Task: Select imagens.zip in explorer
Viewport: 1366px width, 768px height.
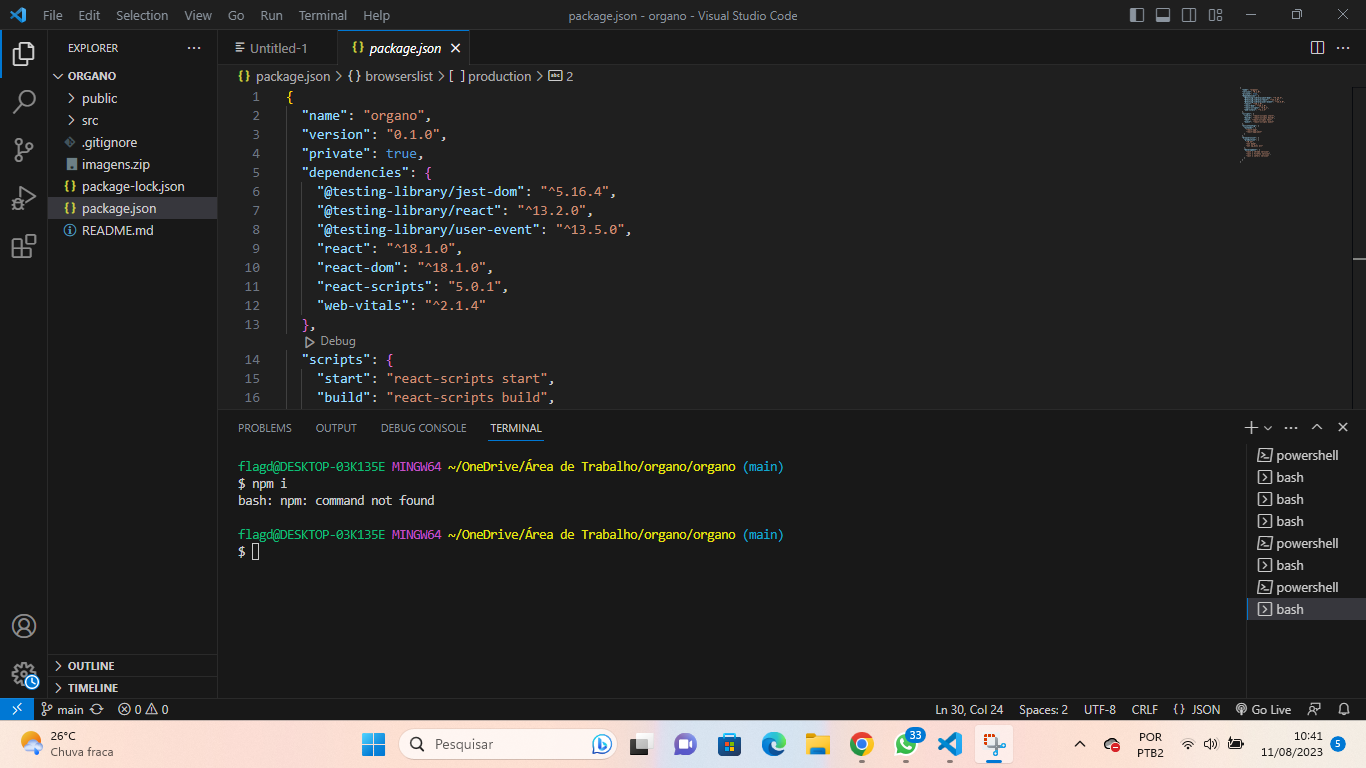Action: tap(132, 164)
